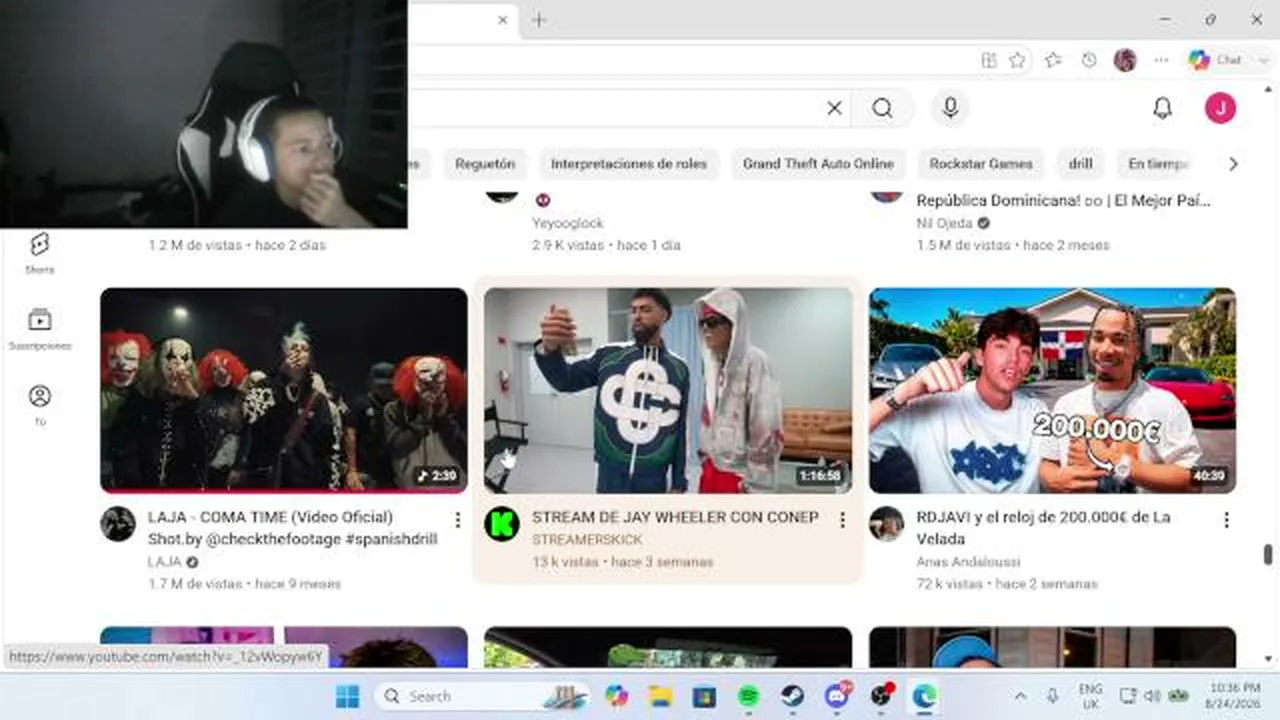Click the taskbar microphone tray icon
The image size is (1280, 720).
click(1052, 696)
